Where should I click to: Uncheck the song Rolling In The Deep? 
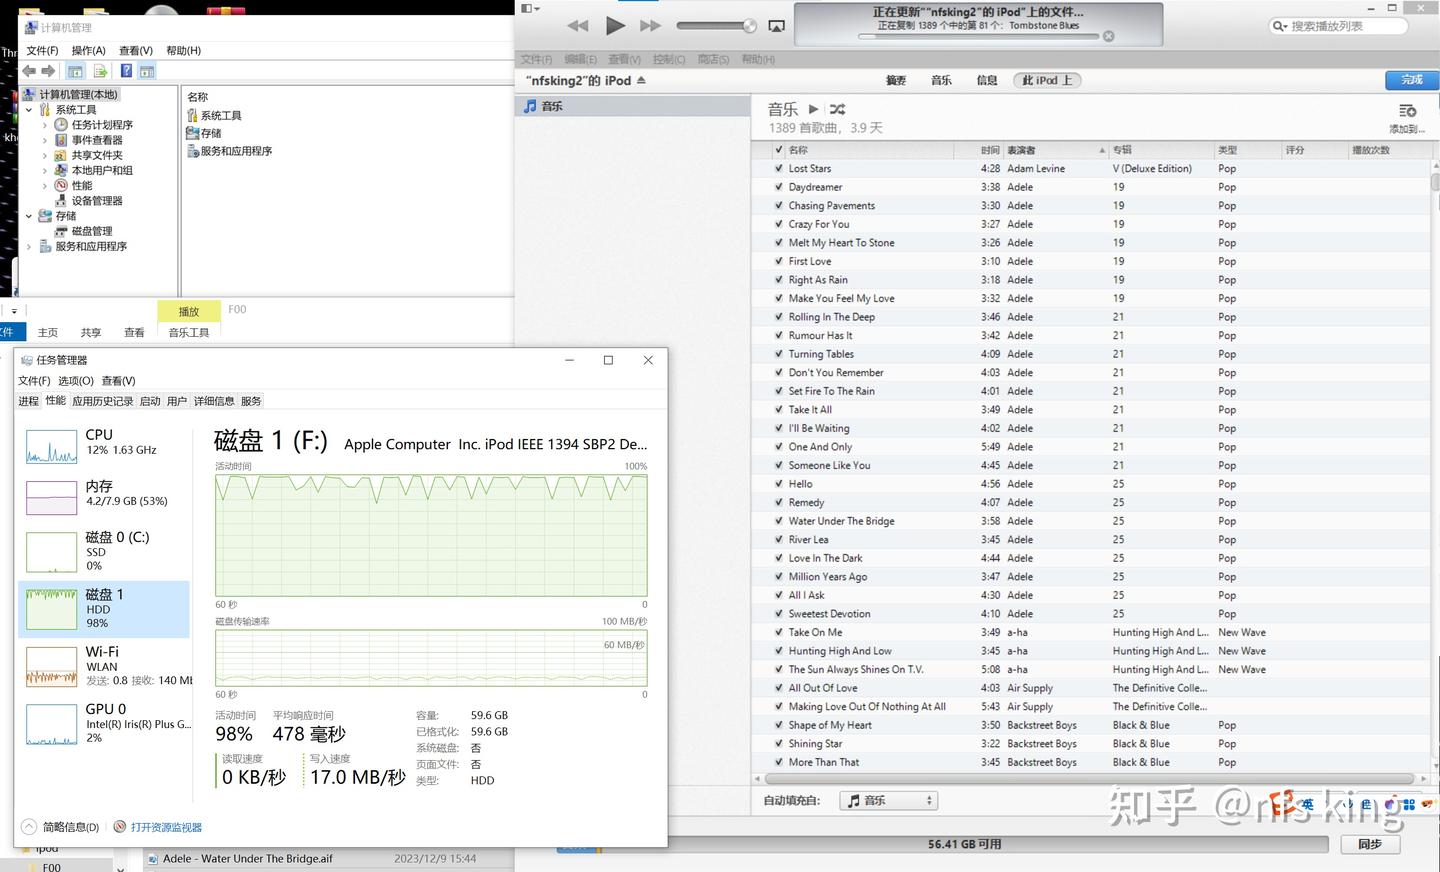779,317
